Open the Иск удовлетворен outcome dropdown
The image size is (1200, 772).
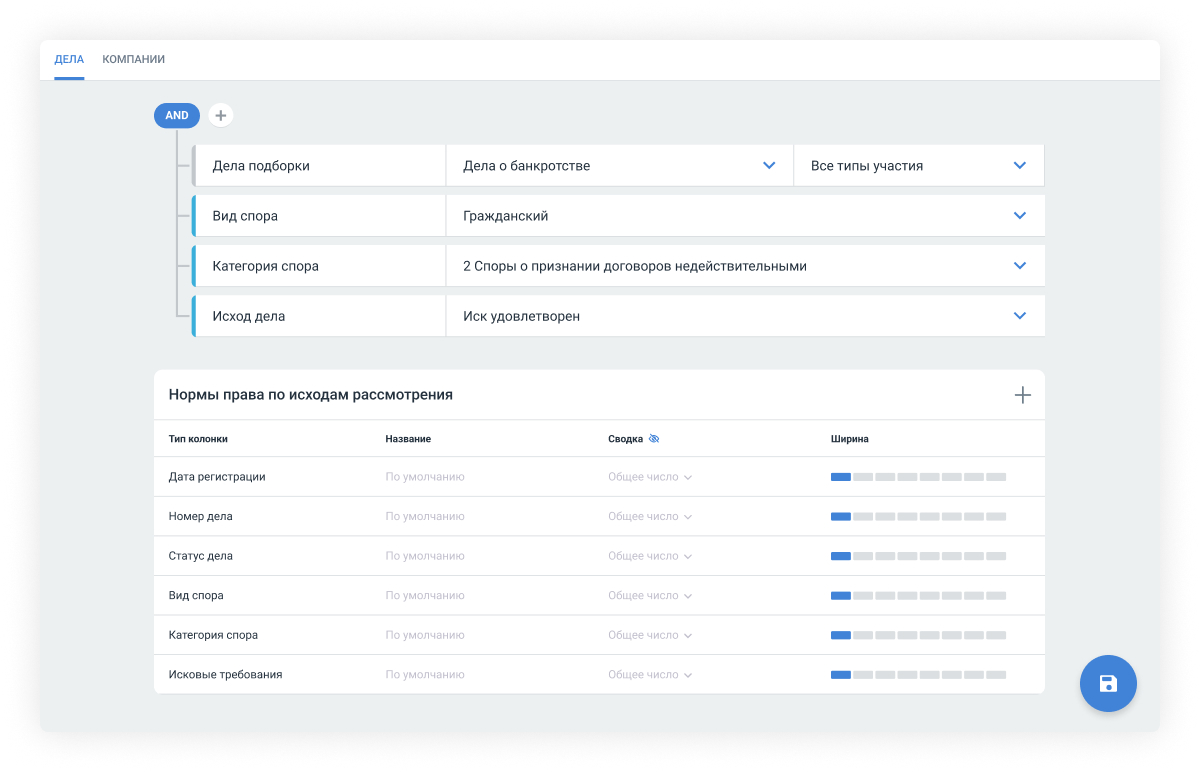pyautogui.click(x=1019, y=316)
